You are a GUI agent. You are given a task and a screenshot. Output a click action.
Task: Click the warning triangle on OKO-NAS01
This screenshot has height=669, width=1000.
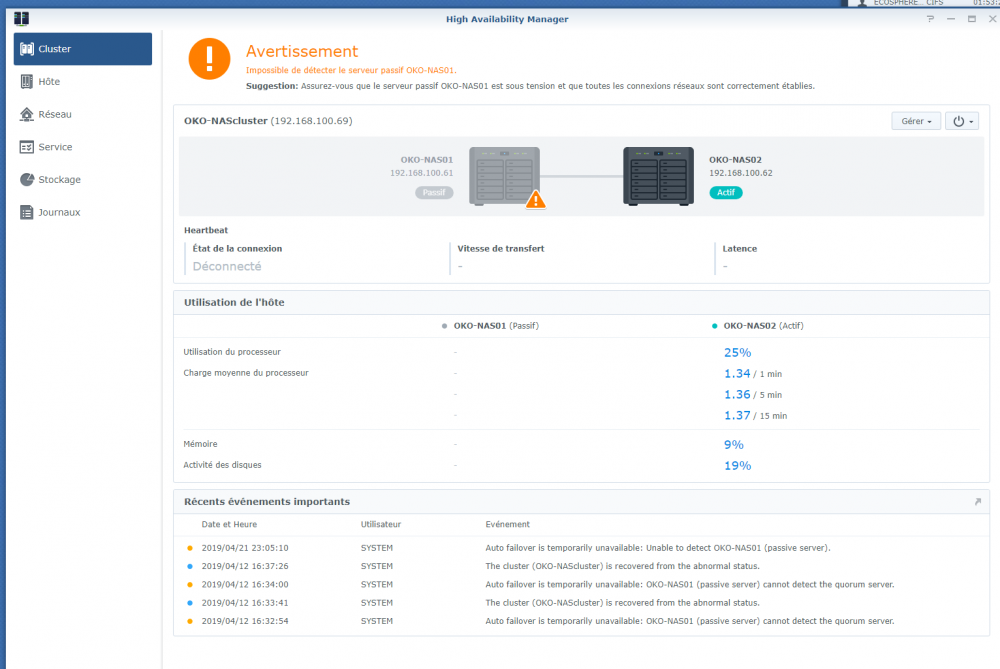click(536, 200)
